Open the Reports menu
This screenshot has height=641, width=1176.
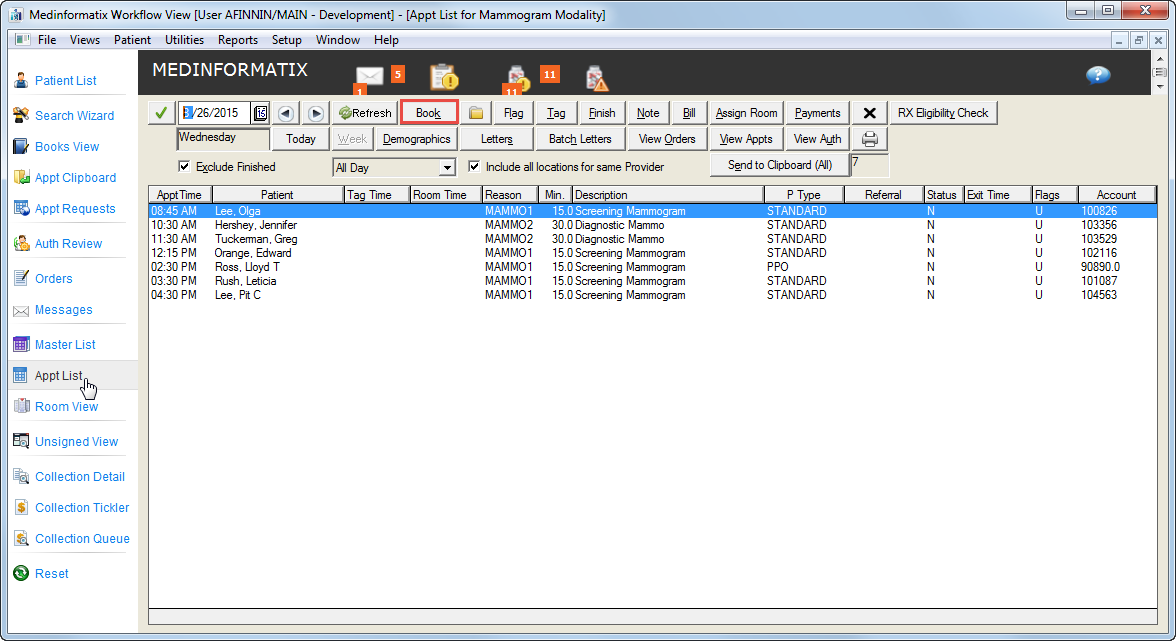coord(238,40)
